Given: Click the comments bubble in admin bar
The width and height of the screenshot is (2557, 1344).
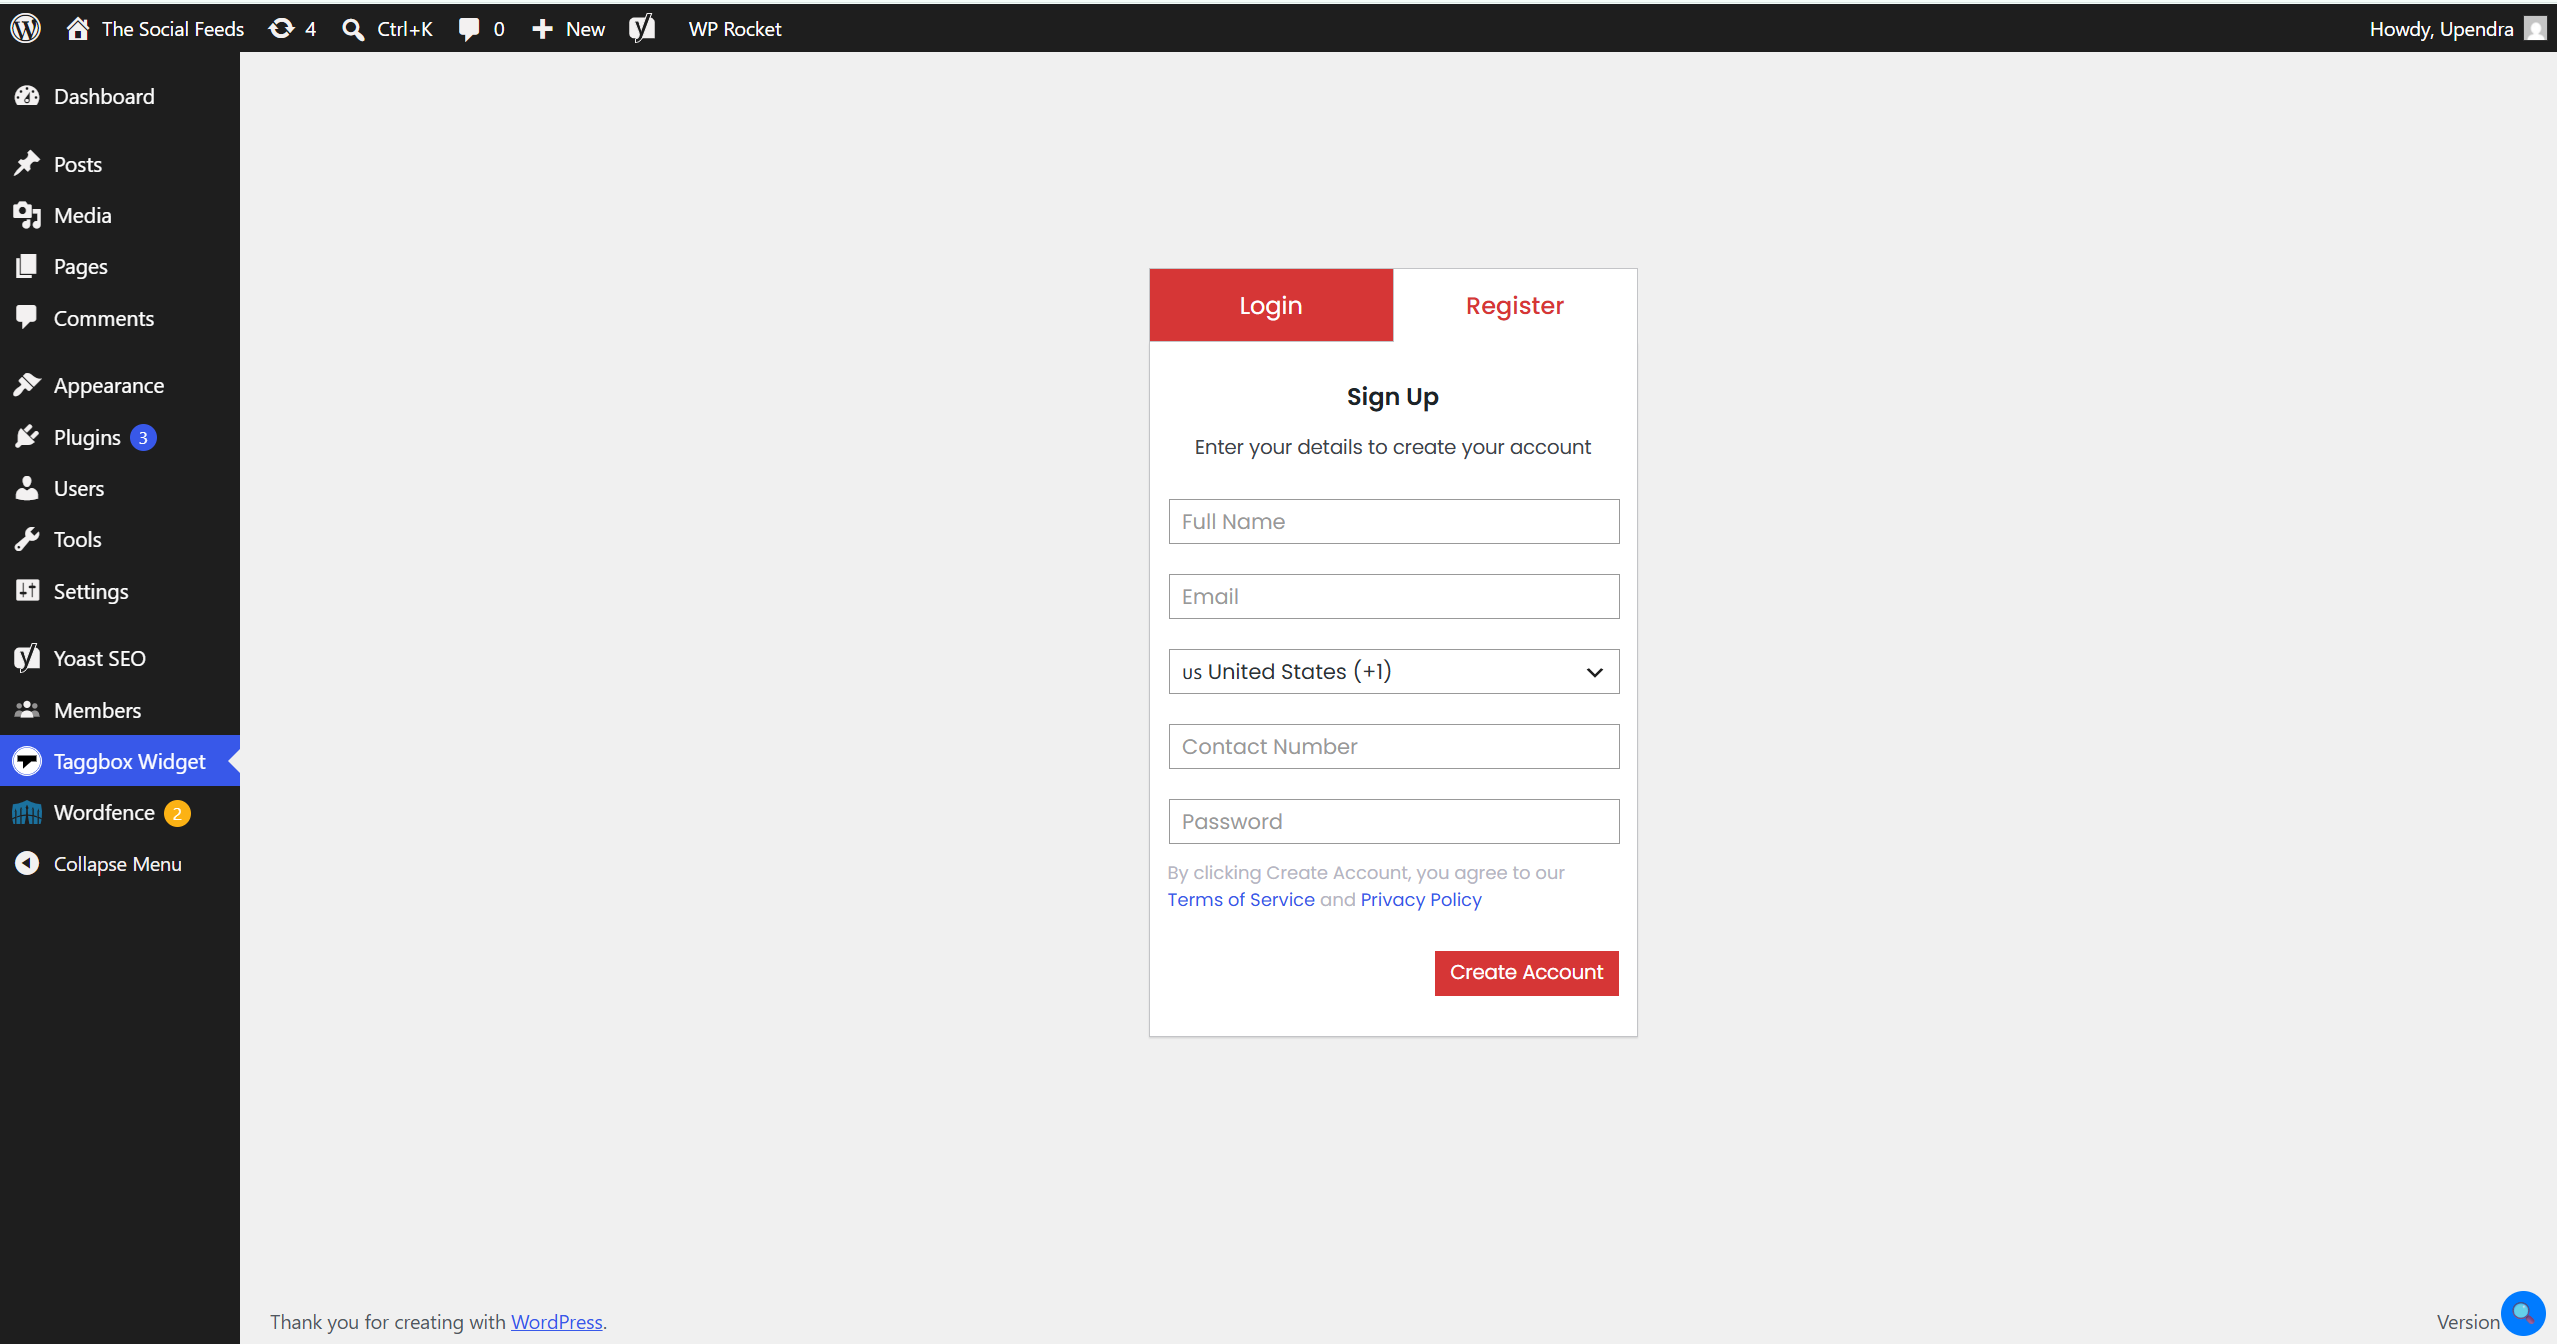Looking at the screenshot, I should tap(469, 29).
